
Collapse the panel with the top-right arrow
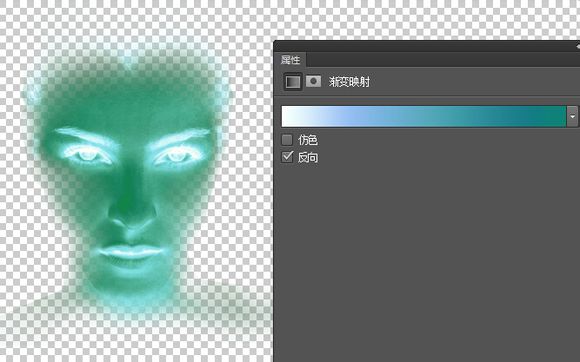tap(577, 47)
